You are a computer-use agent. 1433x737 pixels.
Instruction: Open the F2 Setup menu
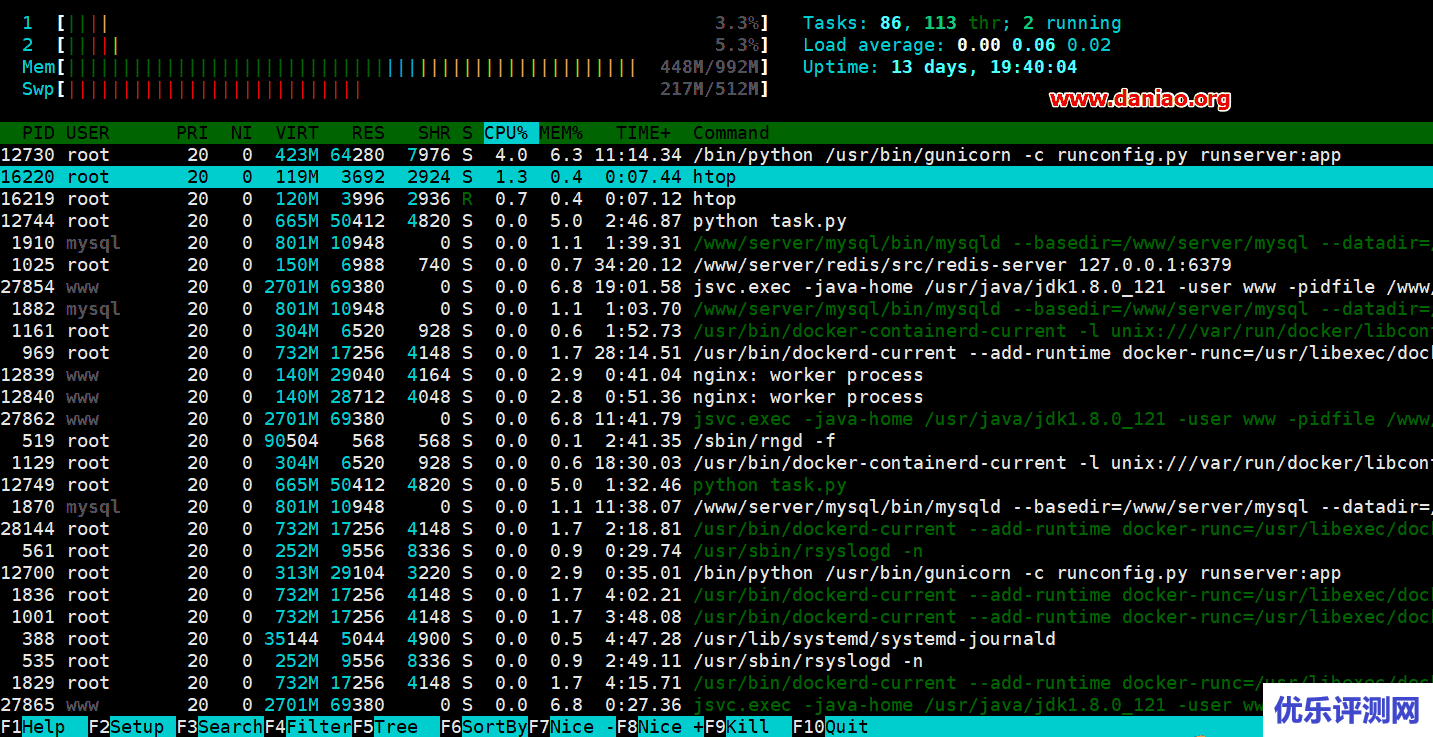(132, 727)
